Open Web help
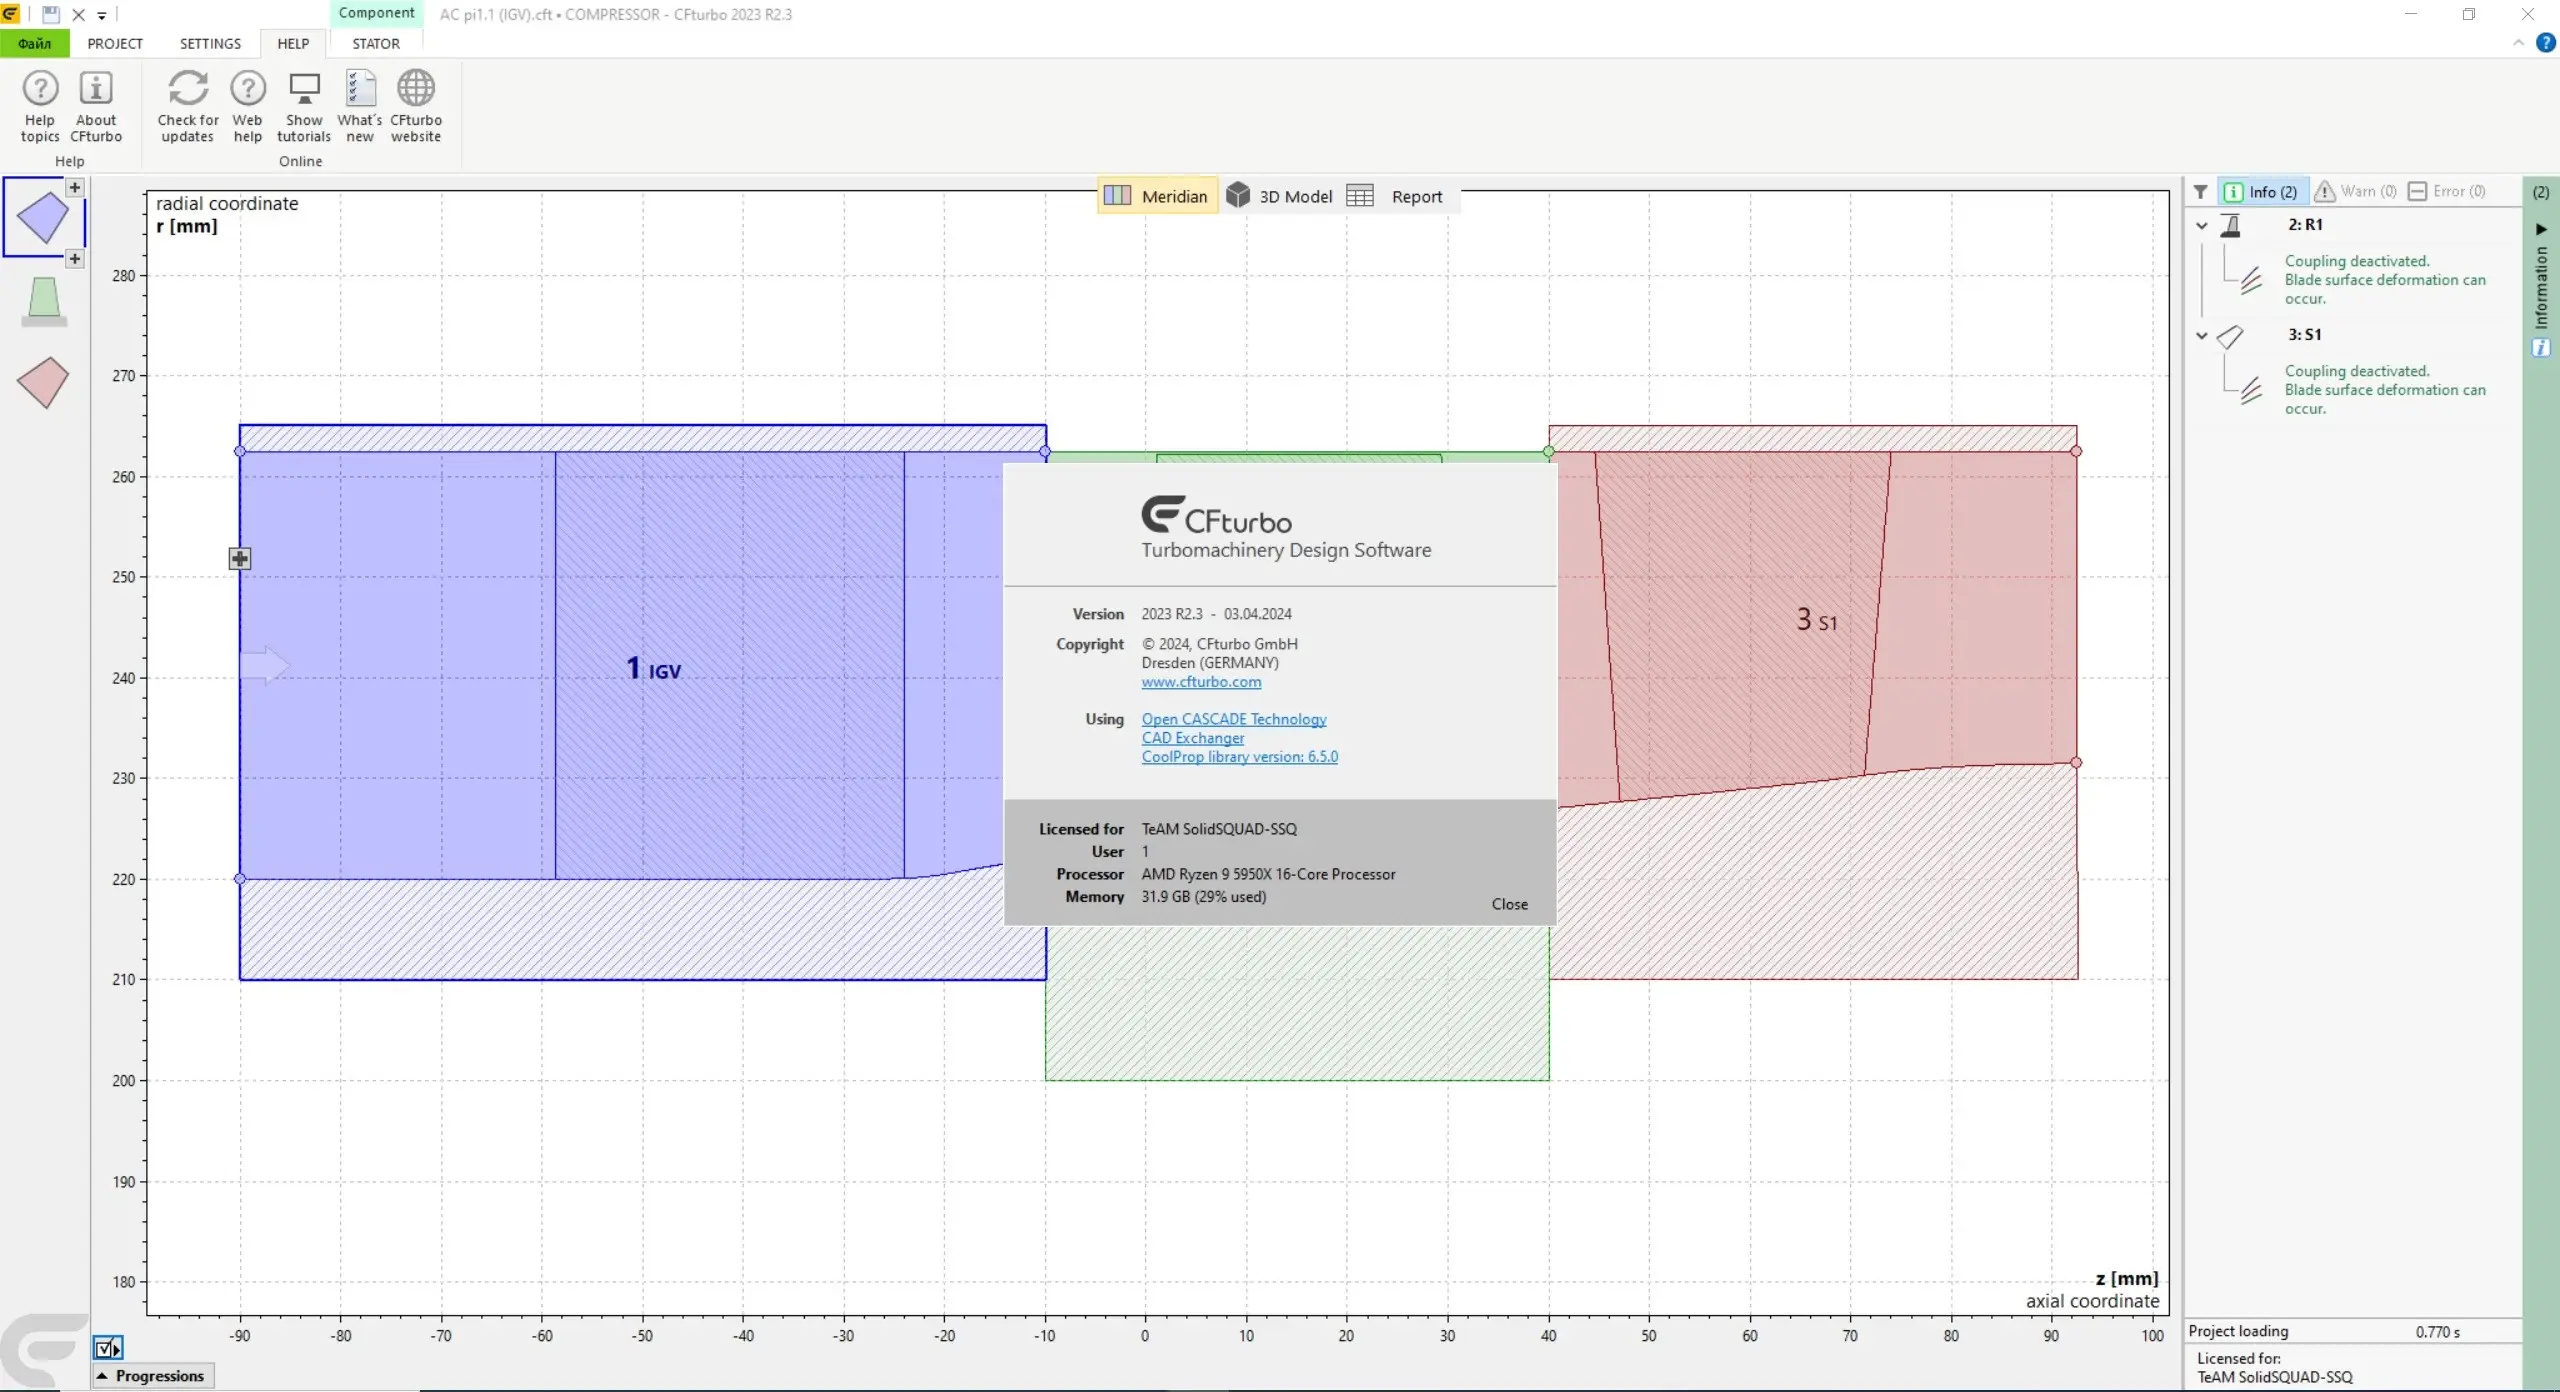The width and height of the screenshot is (2560, 1392). point(247,107)
